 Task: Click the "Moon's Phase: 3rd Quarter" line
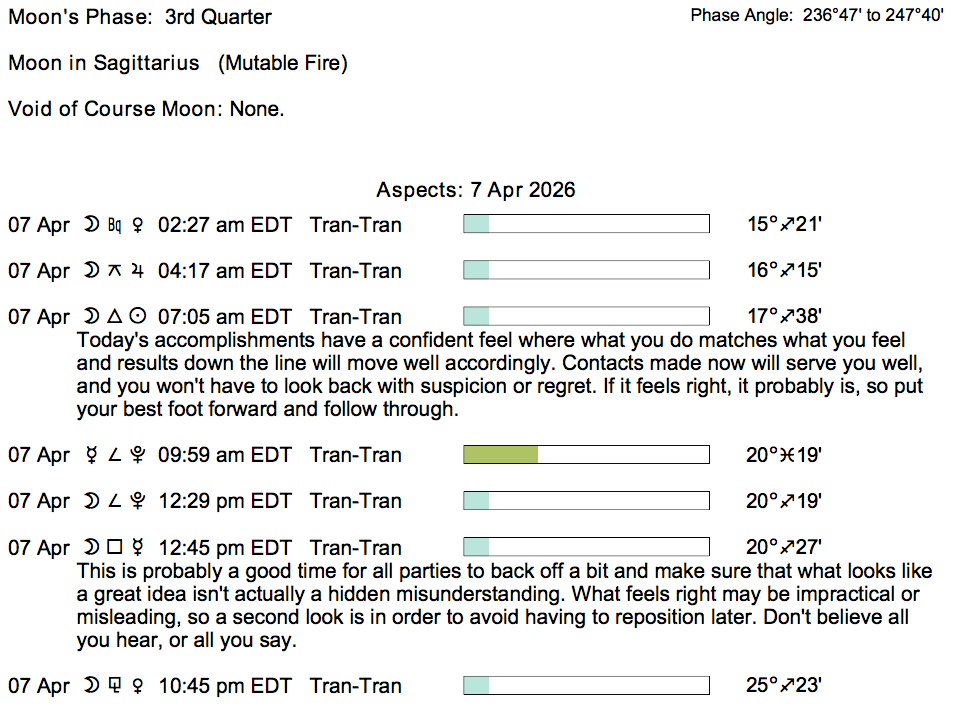click(x=140, y=17)
